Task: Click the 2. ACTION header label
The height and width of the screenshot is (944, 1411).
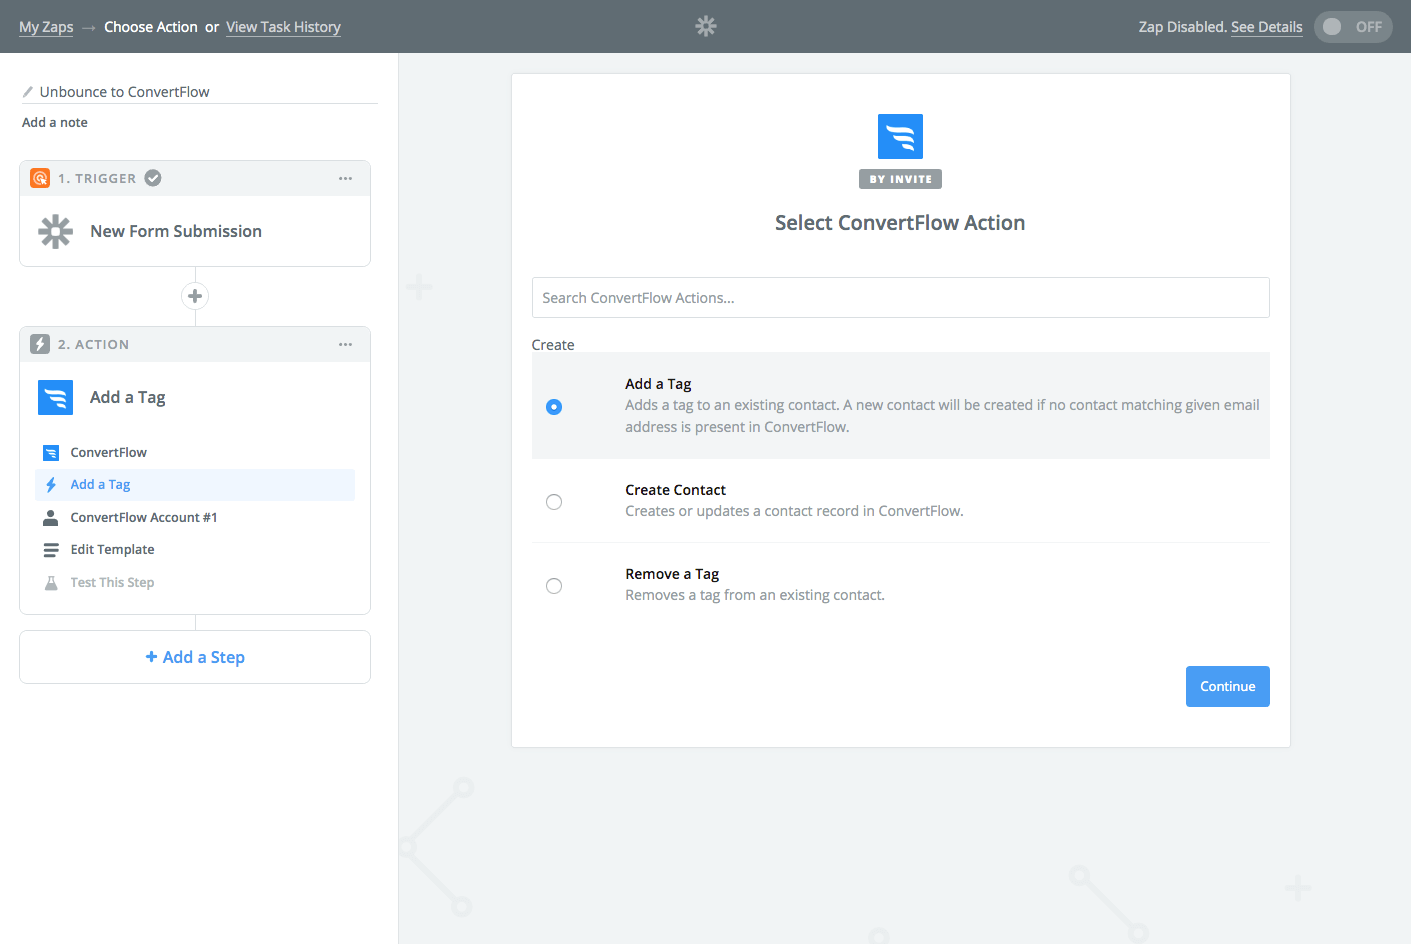Action: 93,344
